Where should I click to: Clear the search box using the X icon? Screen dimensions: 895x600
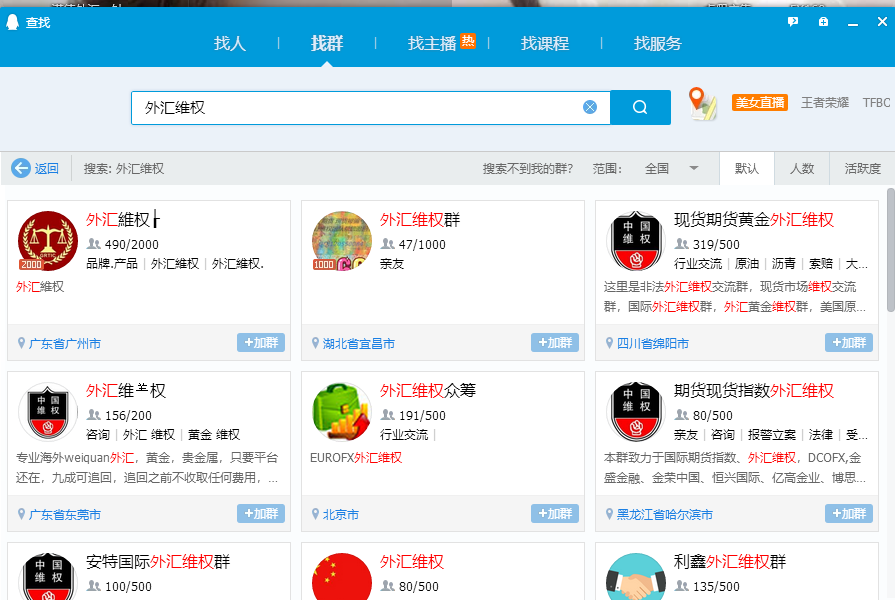[590, 107]
